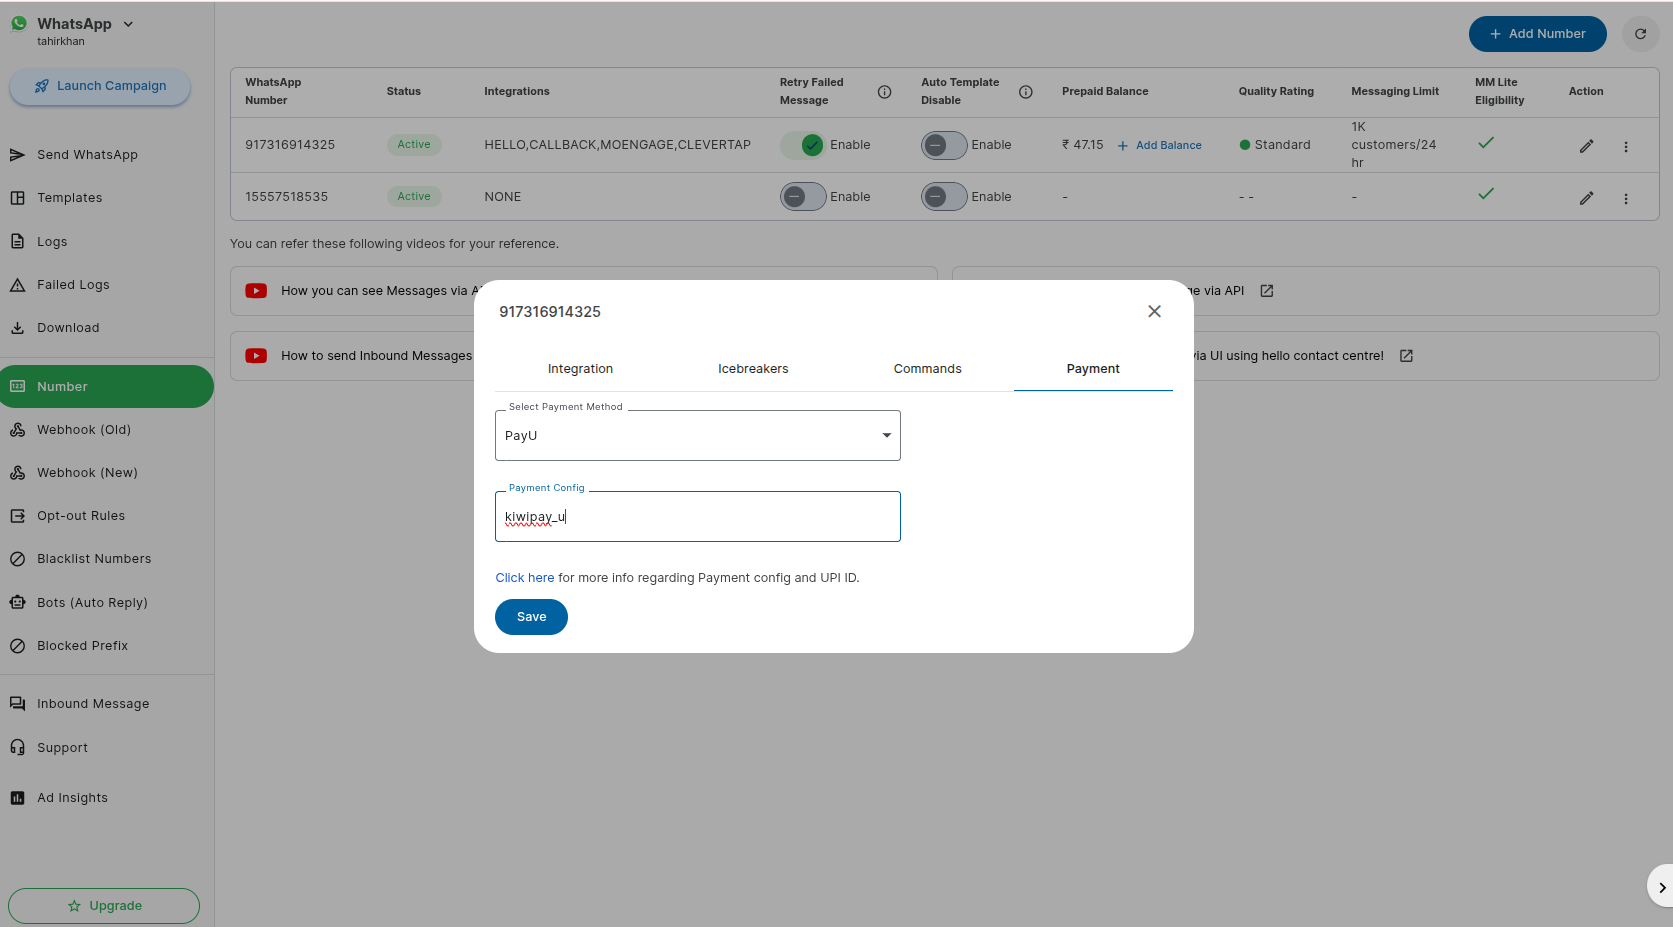This screenshot has width=1673, height=927.
Task: Edit number 917316914325 with pencil icon
Action: click(x=1586, y=146)
